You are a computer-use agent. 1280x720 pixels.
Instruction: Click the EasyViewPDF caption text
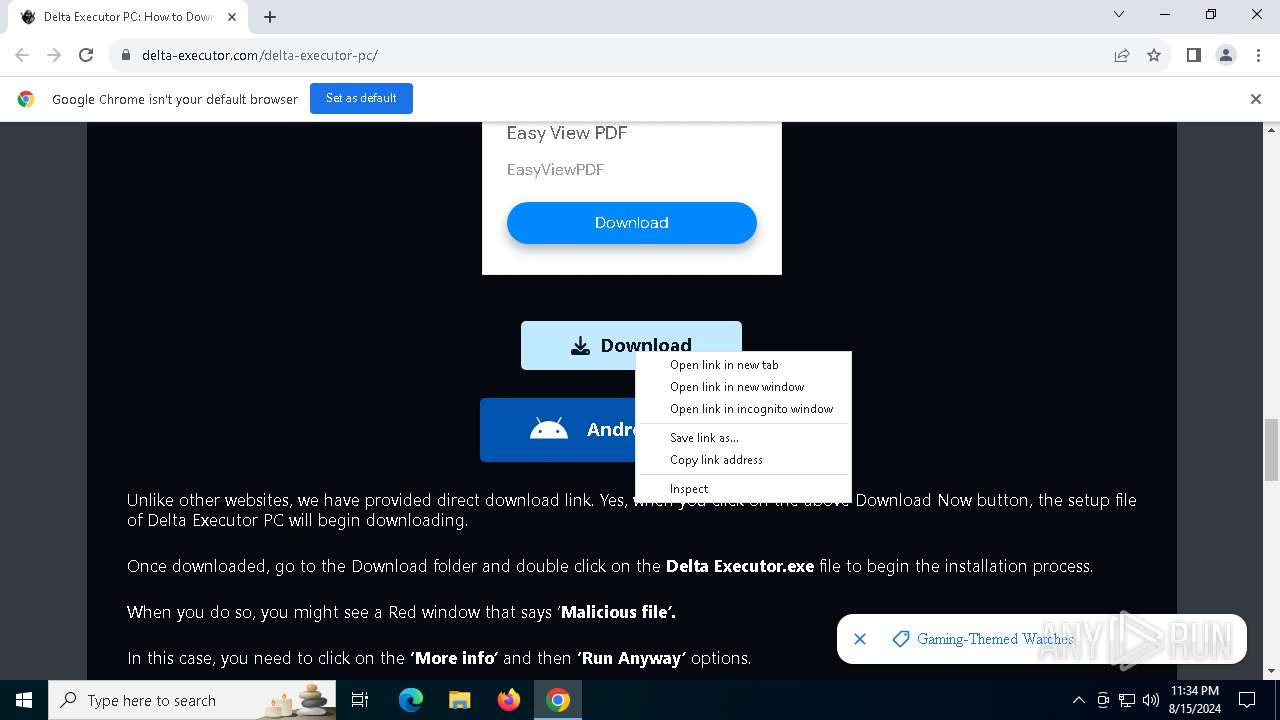(555, 170)
